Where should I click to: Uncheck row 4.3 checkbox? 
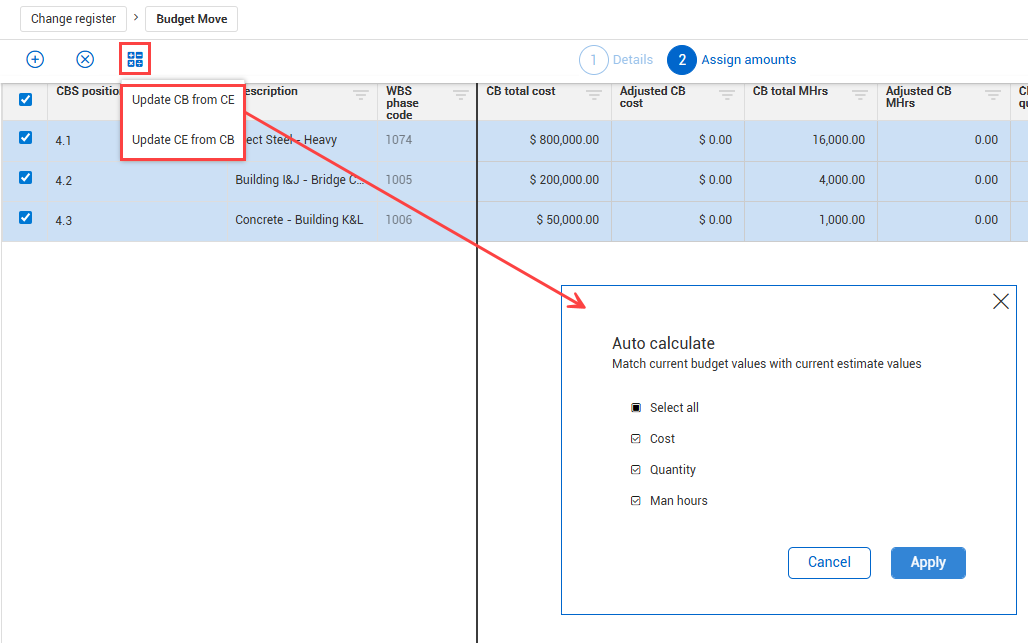click(x=26, y=217)
